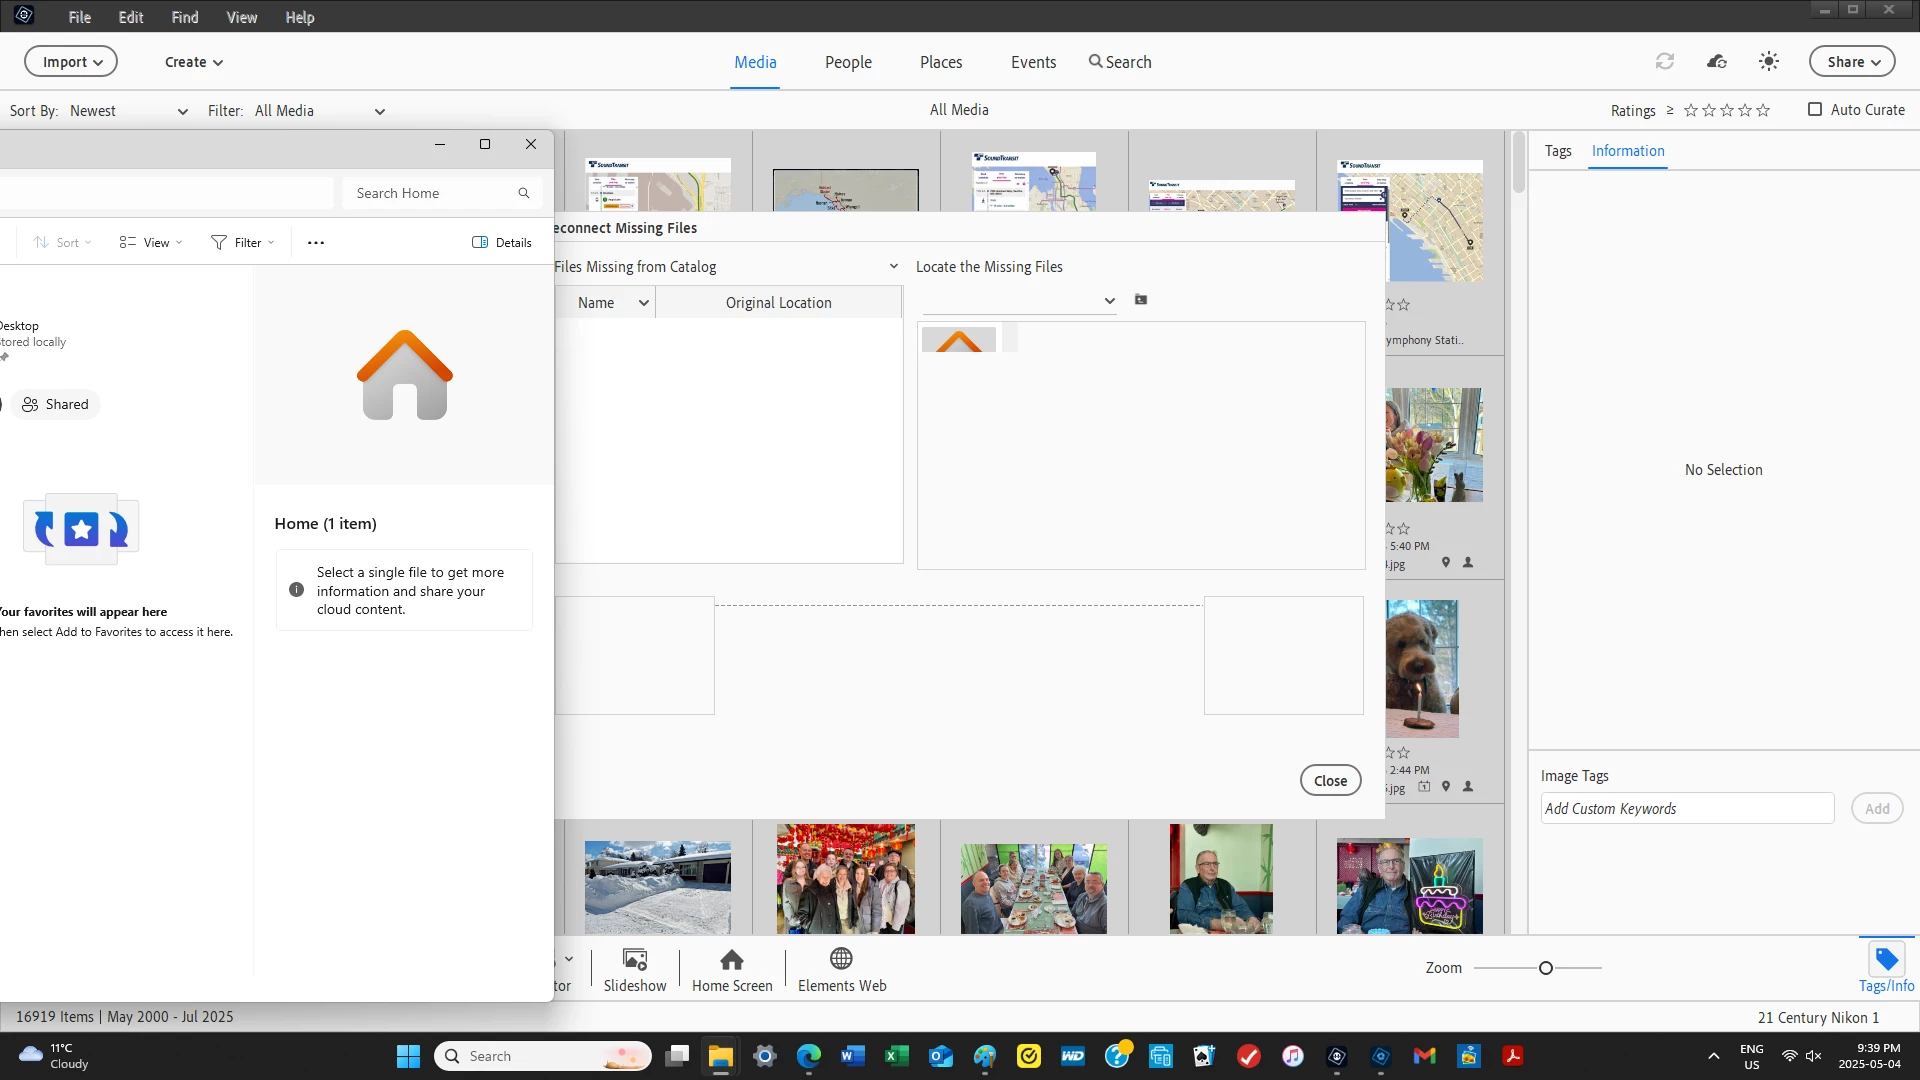Screen dimensions: 1920x1080
Task: Click the sync refresh icon
Action: click(x=1664, y=62)
